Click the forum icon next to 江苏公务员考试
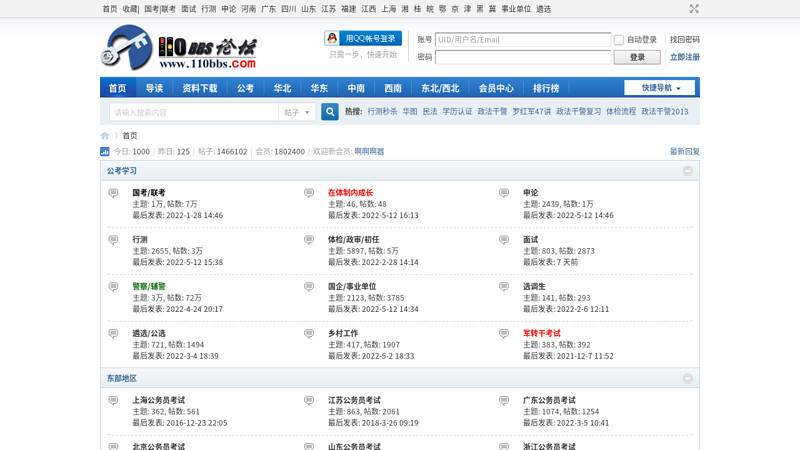The height and width of the screenshot is (450, 800). (309, 401)
